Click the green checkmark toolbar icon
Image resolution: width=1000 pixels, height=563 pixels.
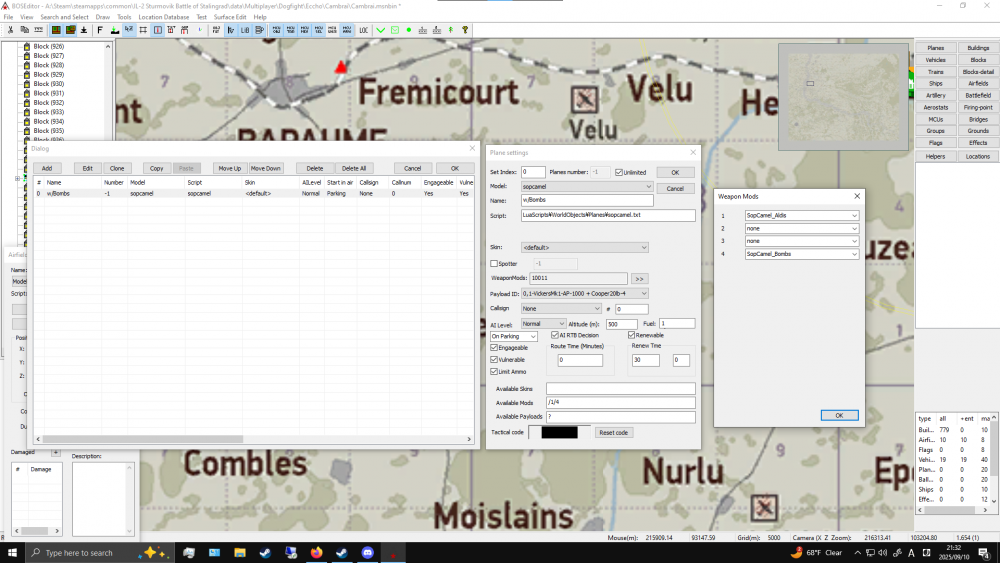coord(381,30)
